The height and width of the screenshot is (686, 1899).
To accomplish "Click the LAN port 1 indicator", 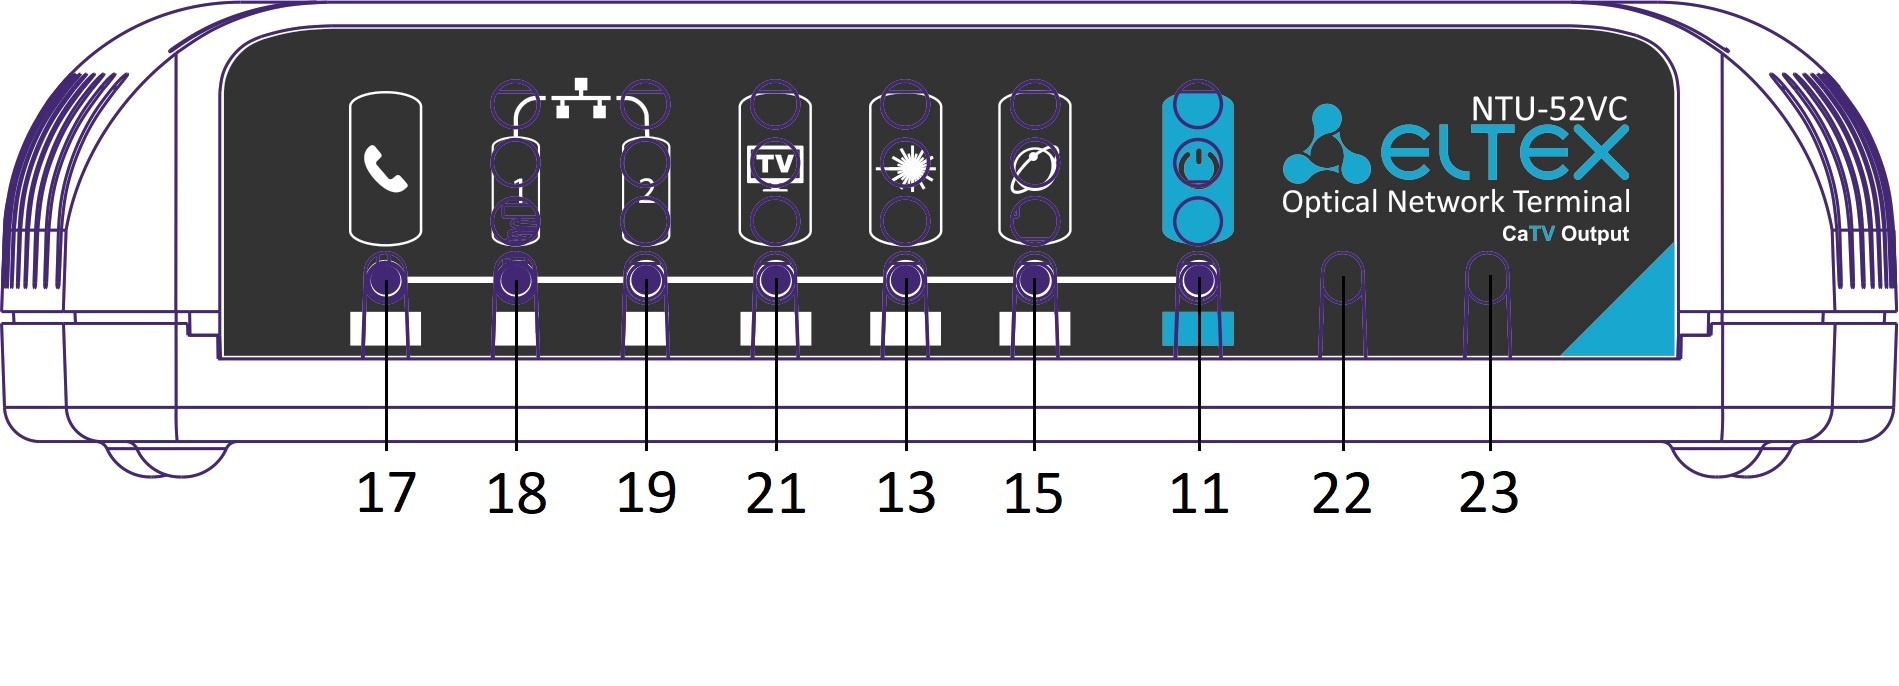I will coord(517,188).
